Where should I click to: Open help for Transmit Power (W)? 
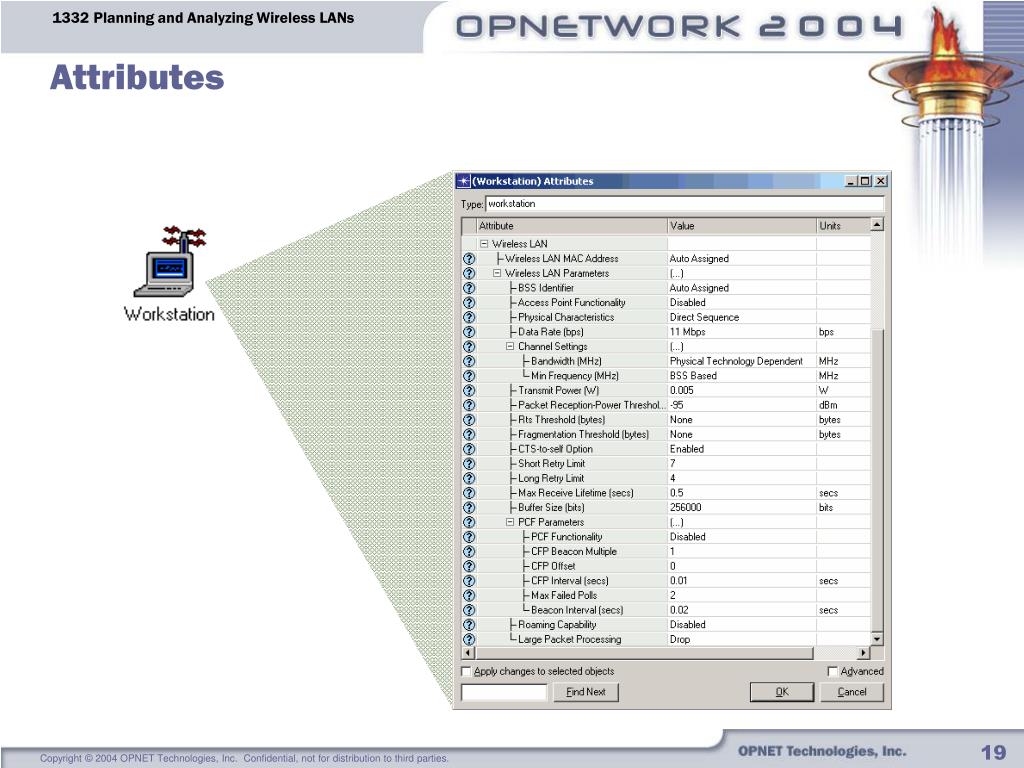tap(469, 391)
